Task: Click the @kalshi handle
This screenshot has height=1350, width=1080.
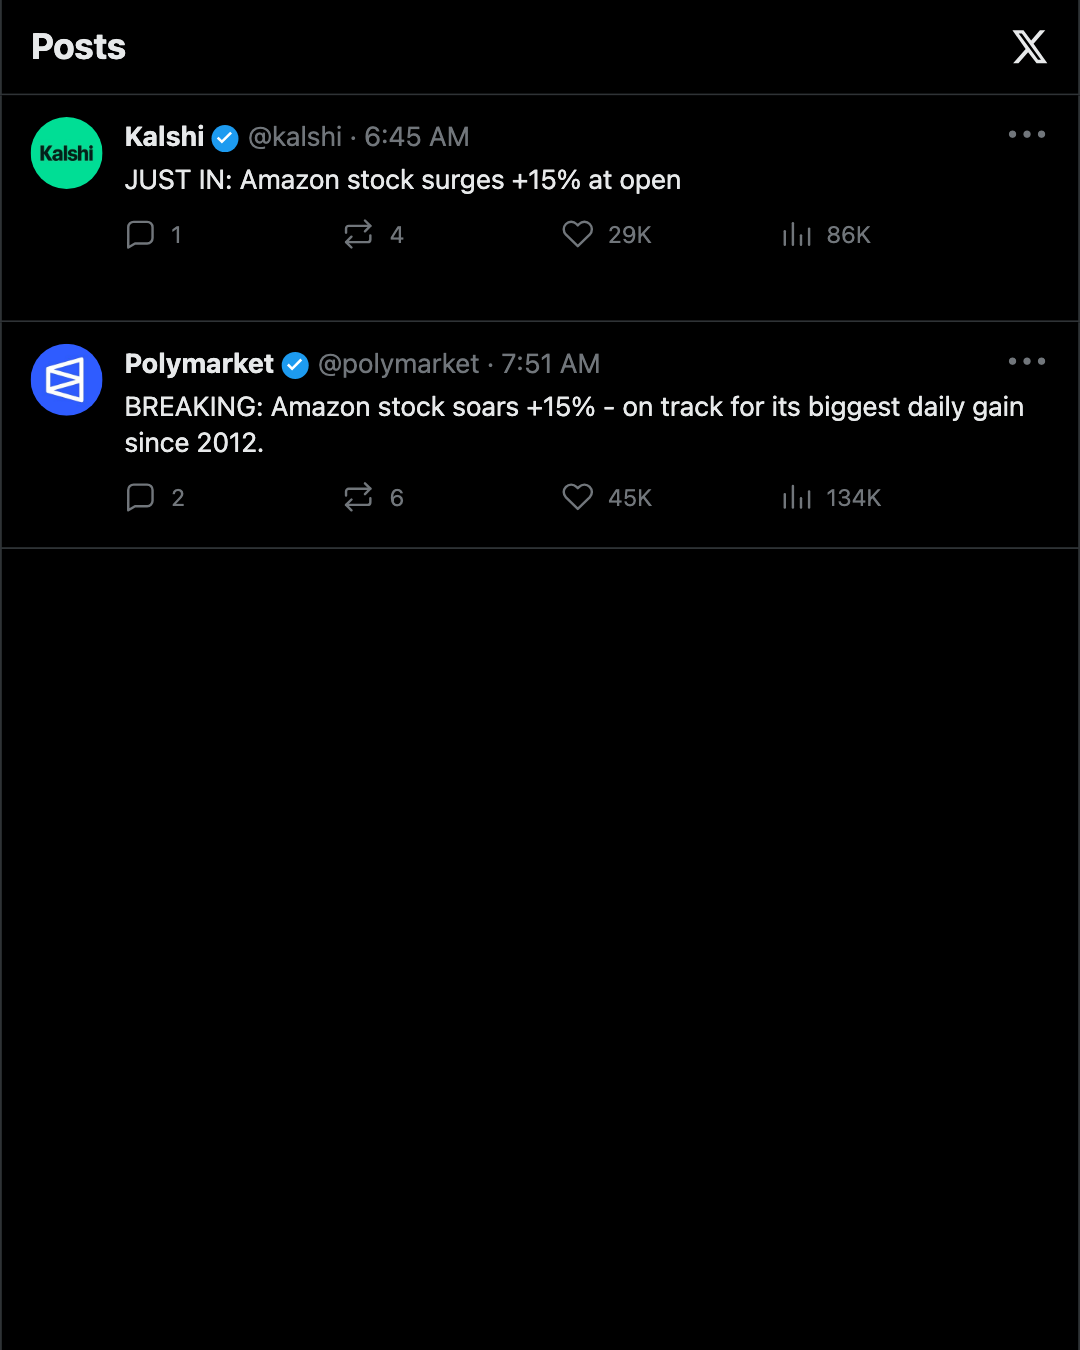Action: [x=295, y=137]
